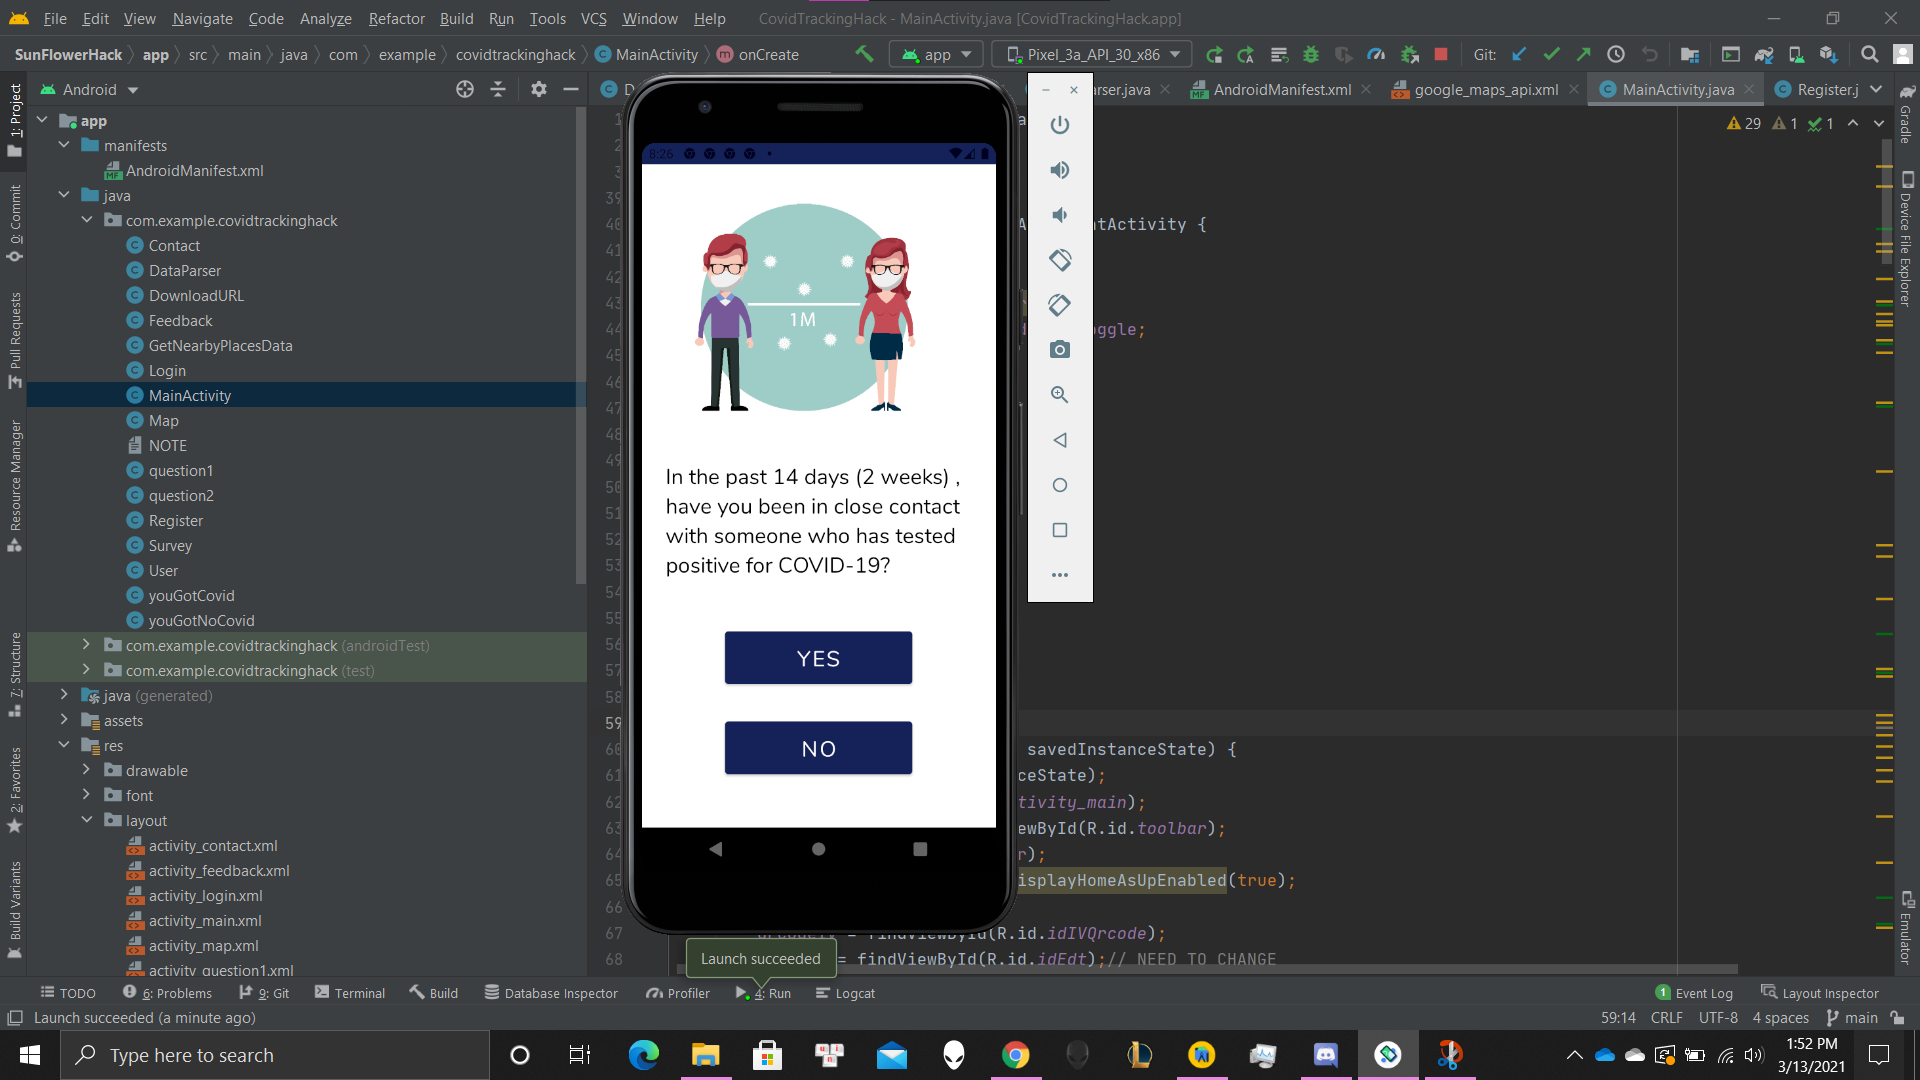Stop the running app with red square
The image size is (1920, 1080).
pyautogui.click(x=1441, y=55)
